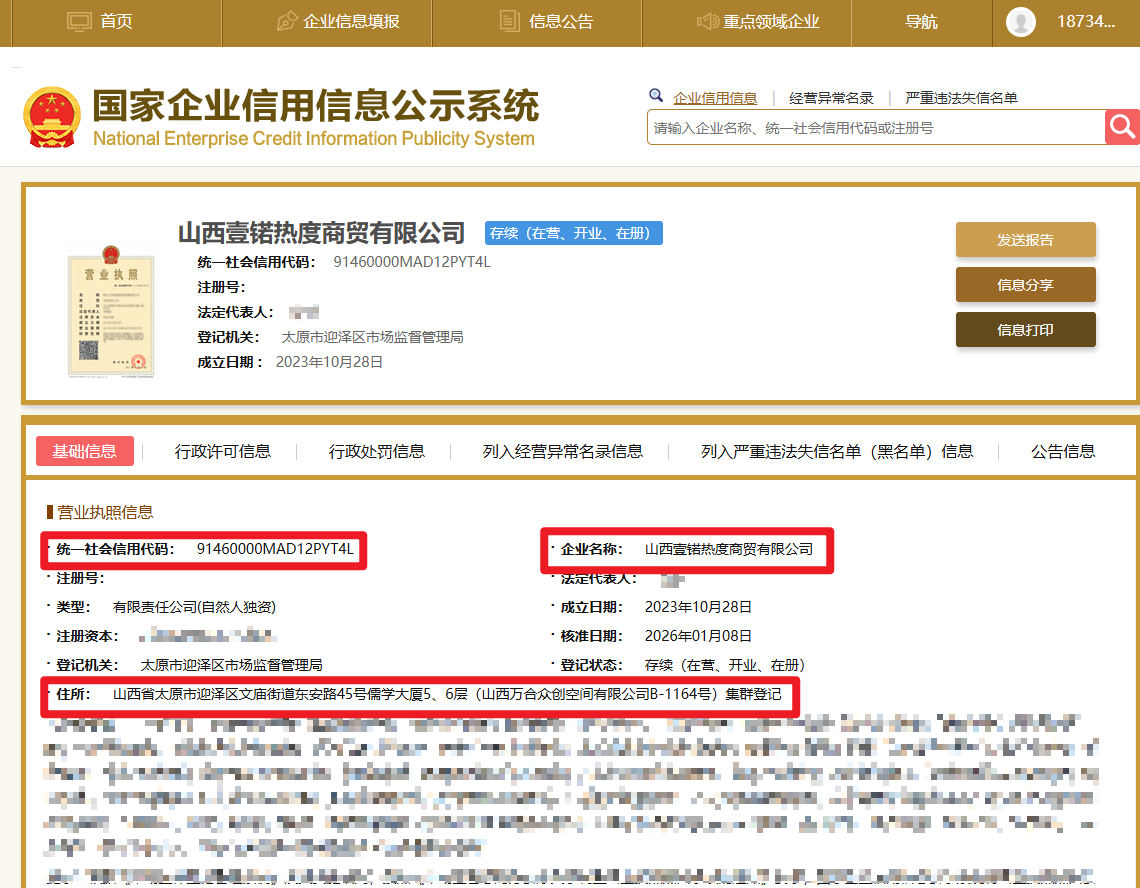Click the 营业执照信息 section heading
The image size is (1140, 888).
tap(105, 512)
